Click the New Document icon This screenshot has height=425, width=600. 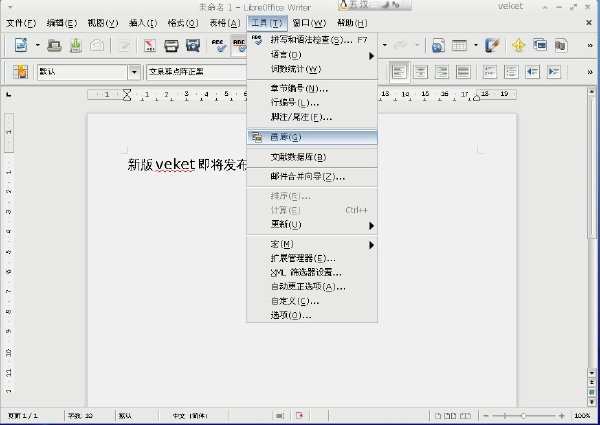point(21,45)
